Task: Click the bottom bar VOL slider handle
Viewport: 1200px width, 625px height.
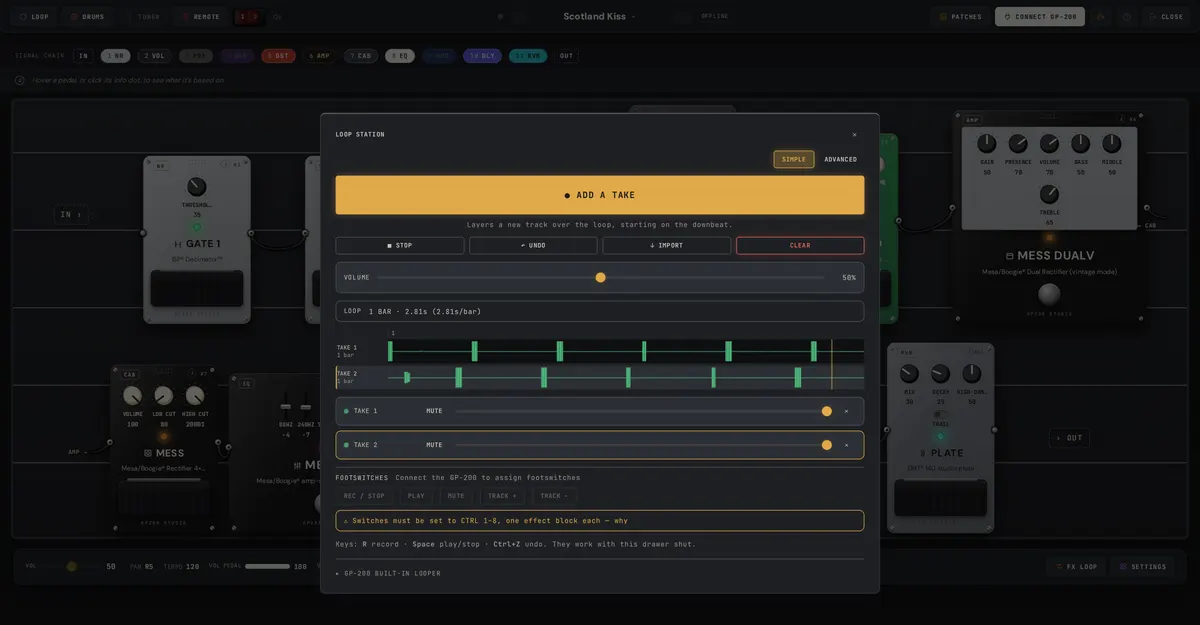Action: [71, 566]
